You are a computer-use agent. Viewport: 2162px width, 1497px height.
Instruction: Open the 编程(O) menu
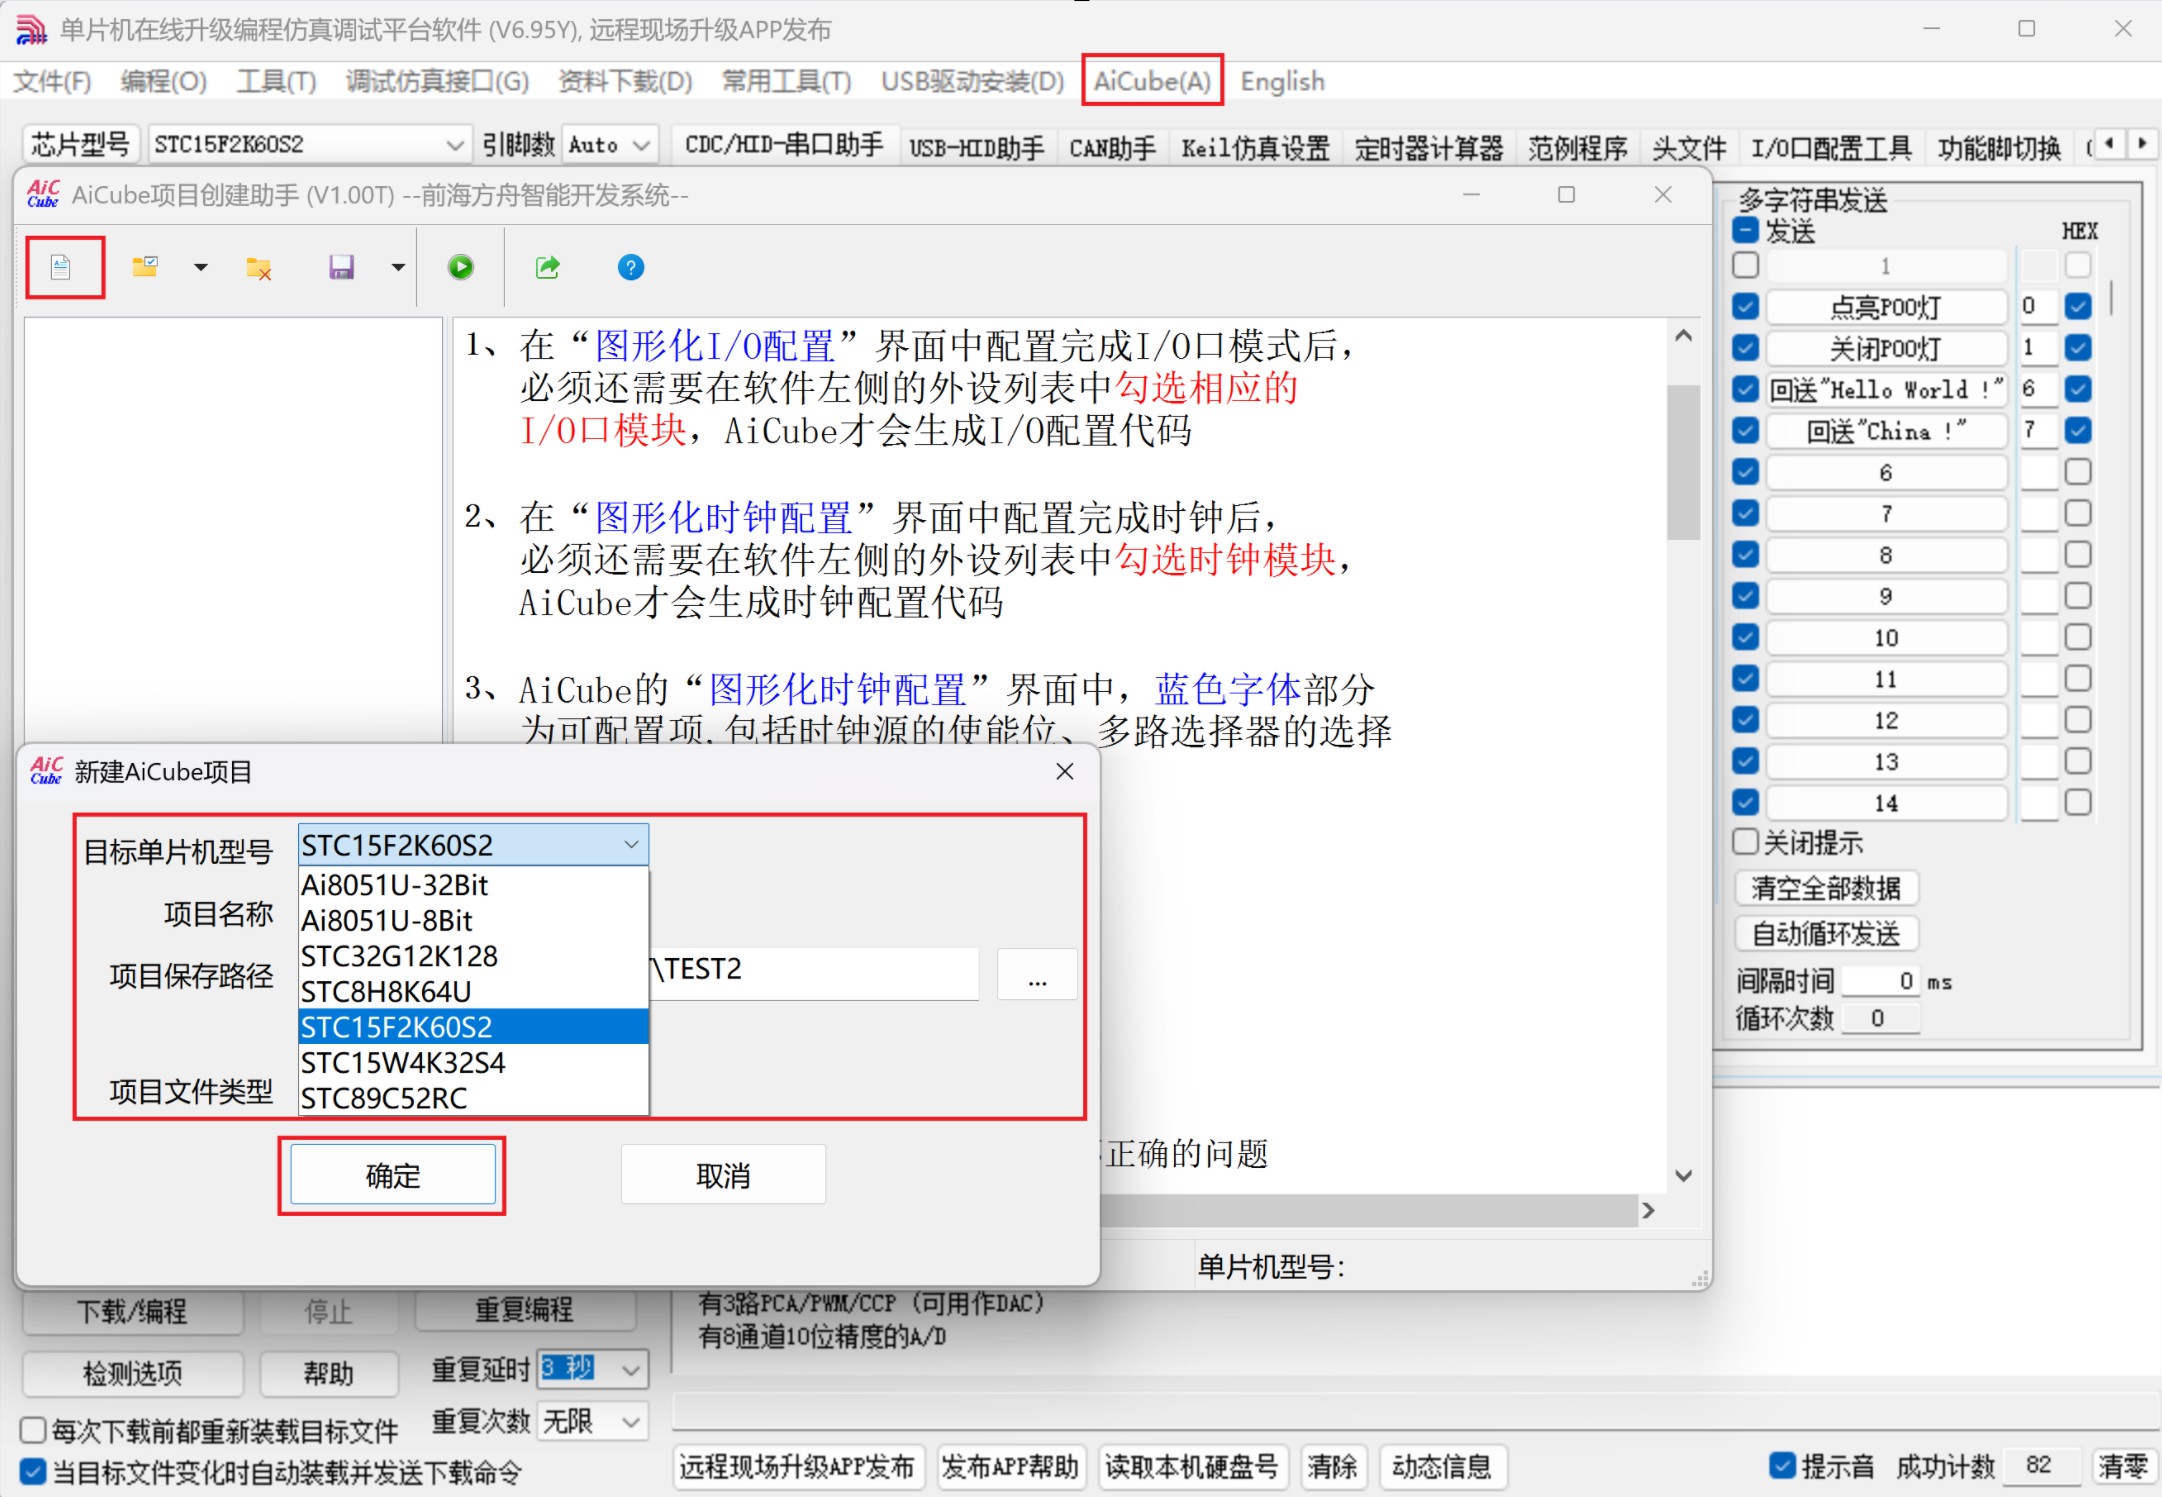click(x=164, y=81)
